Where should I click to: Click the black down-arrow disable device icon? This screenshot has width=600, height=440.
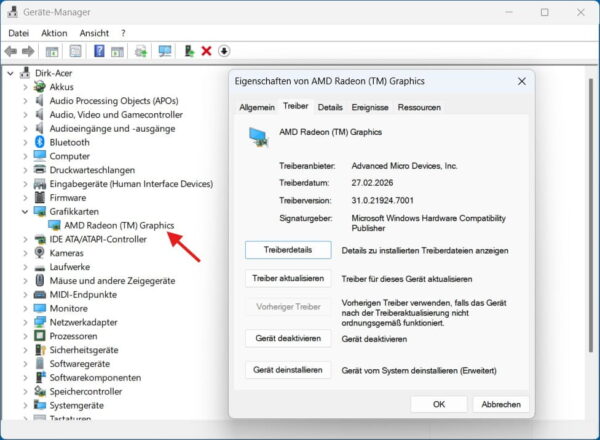coord(224,51)
